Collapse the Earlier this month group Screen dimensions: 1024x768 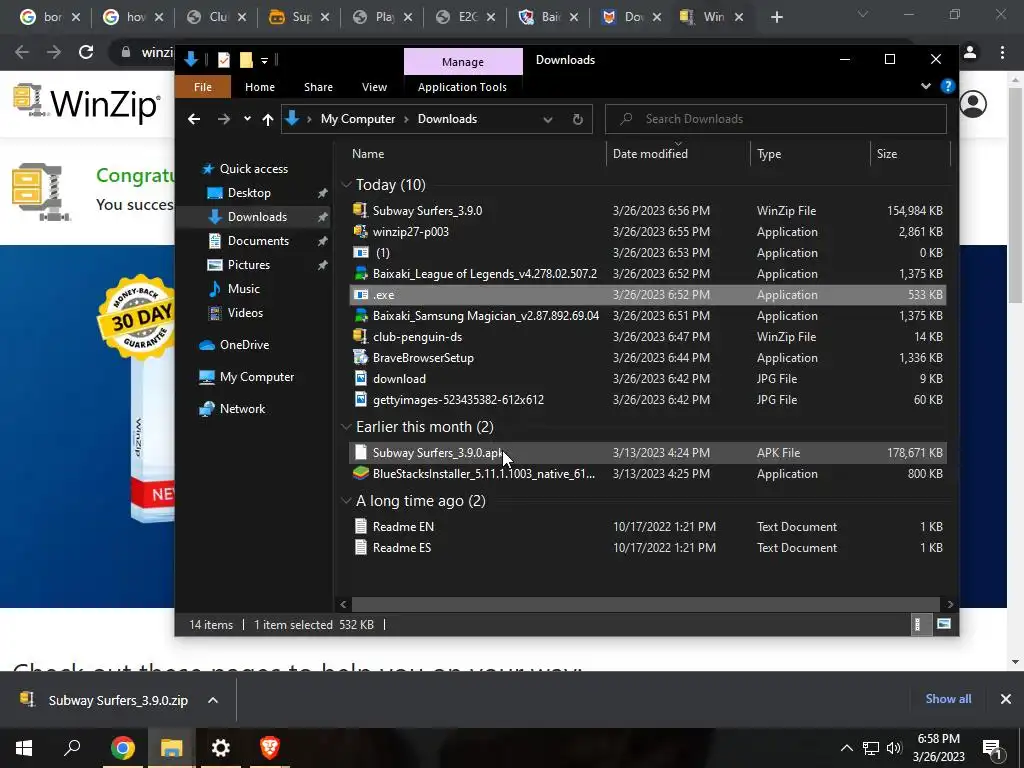(346, 426)
